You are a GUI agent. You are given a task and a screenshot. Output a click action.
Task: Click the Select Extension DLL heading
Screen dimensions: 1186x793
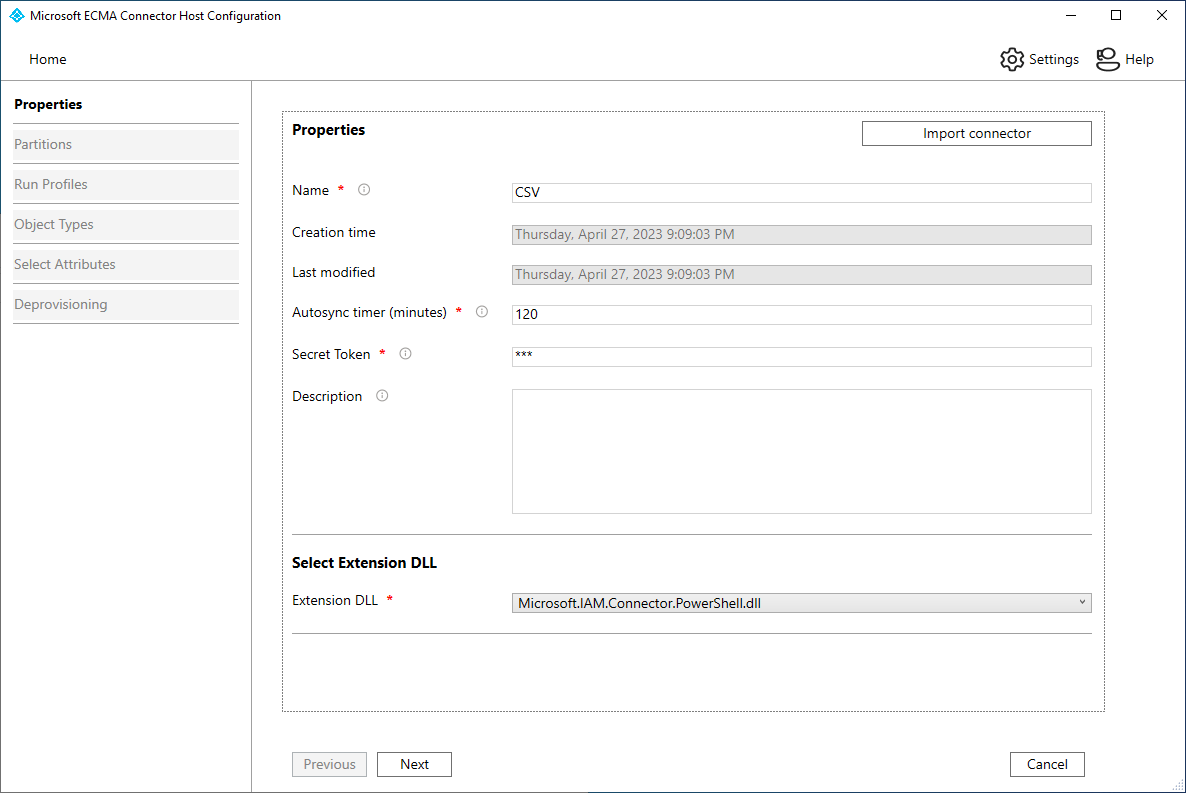pyautogui.click(x=365, y=562)
